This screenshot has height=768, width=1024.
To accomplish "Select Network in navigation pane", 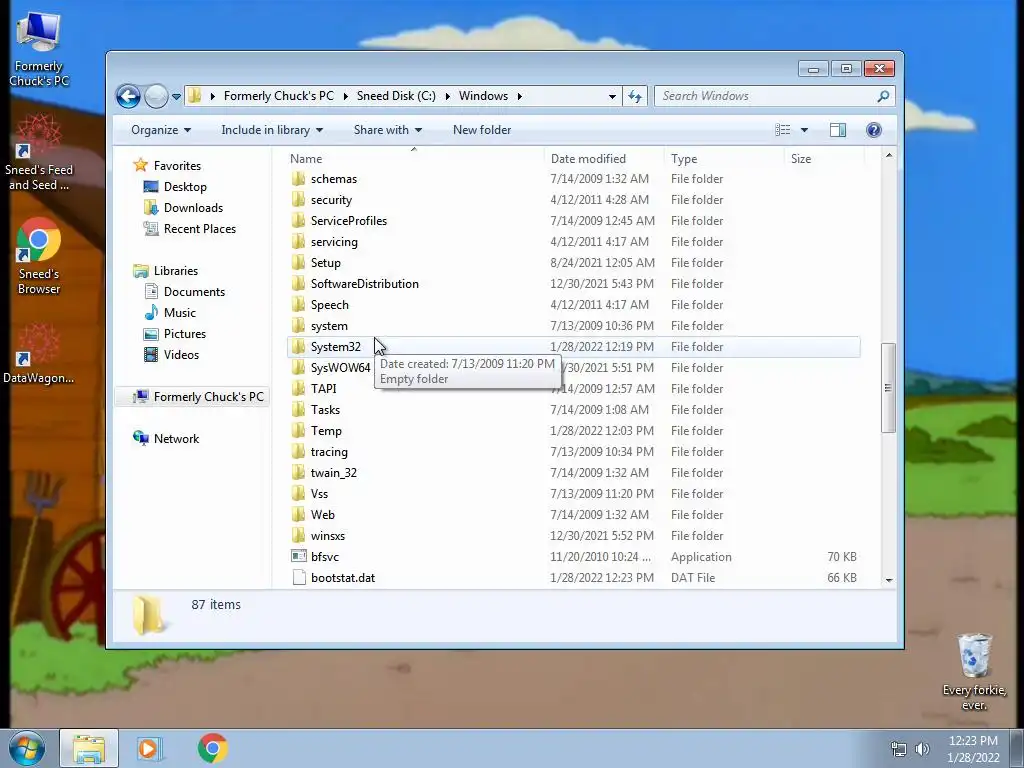I will pyautogui.click(x=166, y=438).
